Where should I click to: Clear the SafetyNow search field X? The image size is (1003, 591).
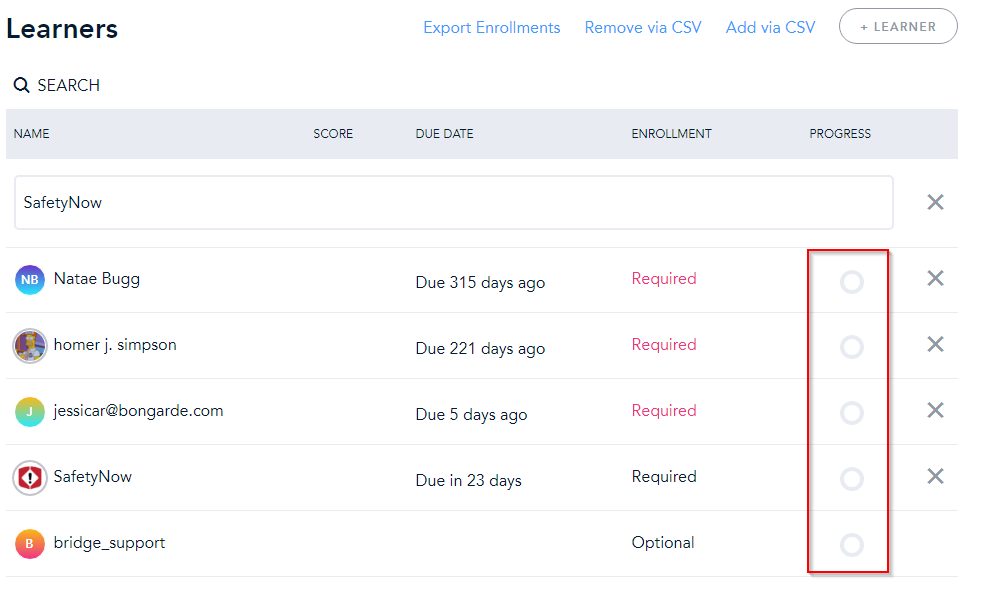935,202
